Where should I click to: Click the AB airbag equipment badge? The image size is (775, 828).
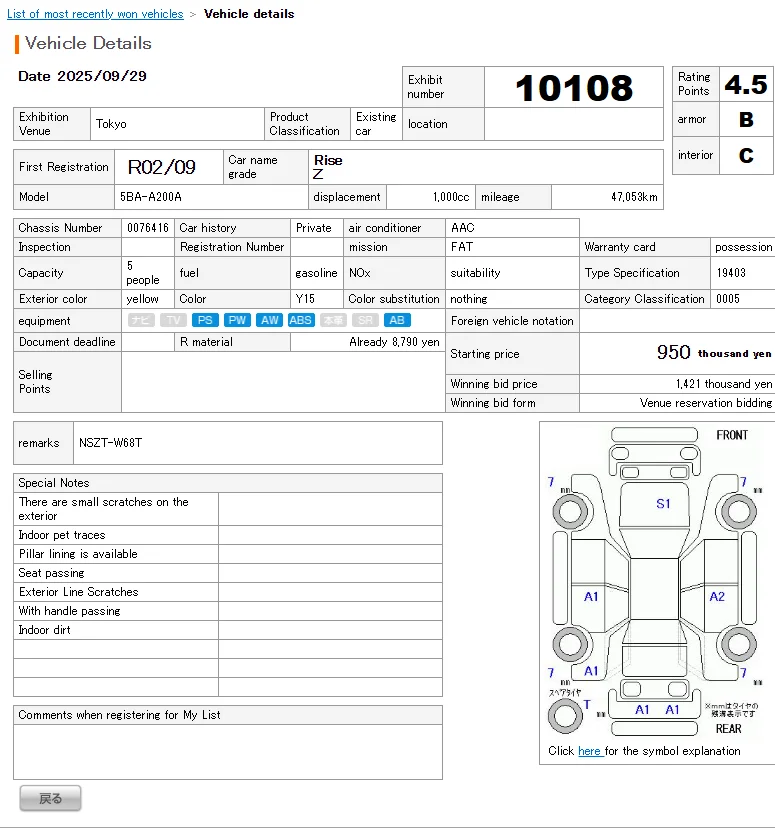pyautogui.click(x=397, y=320)
